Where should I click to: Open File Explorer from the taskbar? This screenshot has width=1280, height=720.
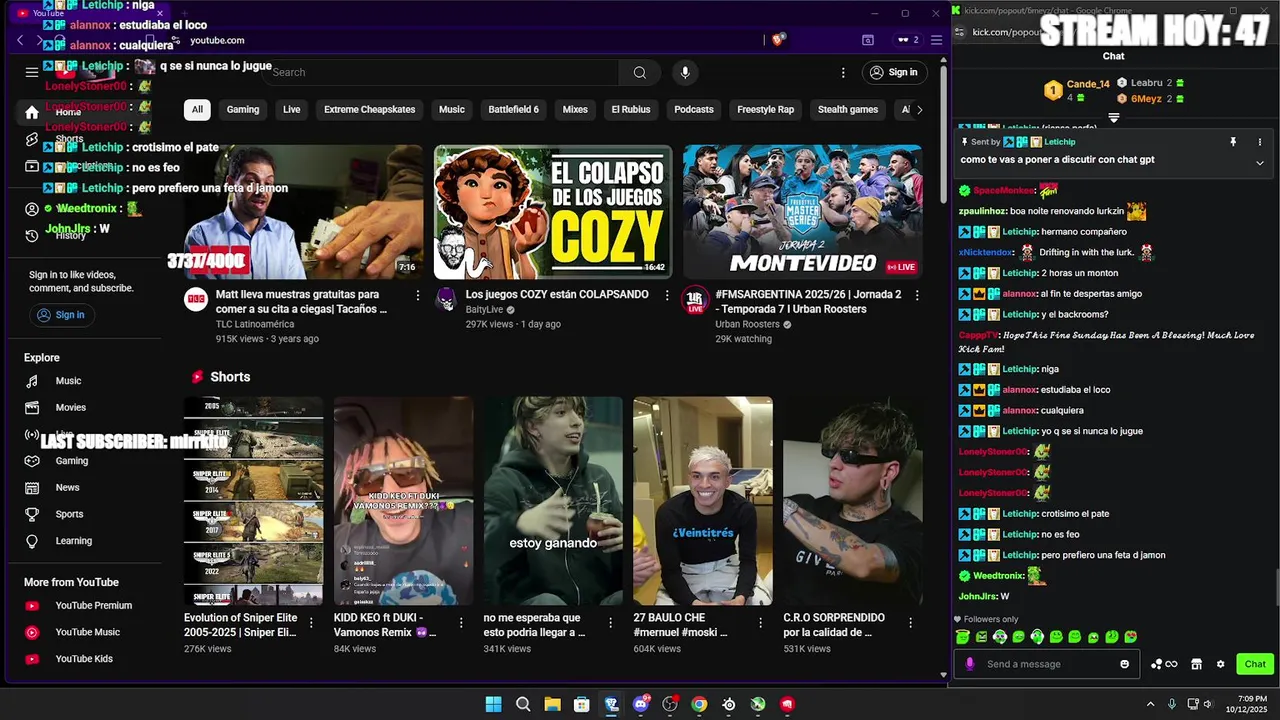coord(552,704)
